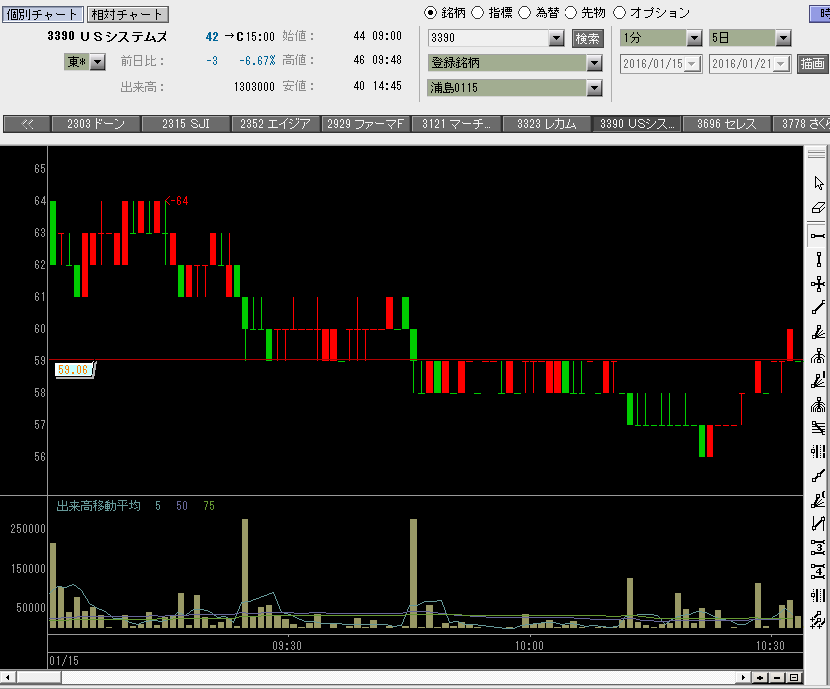The height and width of the screenshot is (689, 830).
Task: Click the square reset-view button beside minus
Action: [794, 678]
